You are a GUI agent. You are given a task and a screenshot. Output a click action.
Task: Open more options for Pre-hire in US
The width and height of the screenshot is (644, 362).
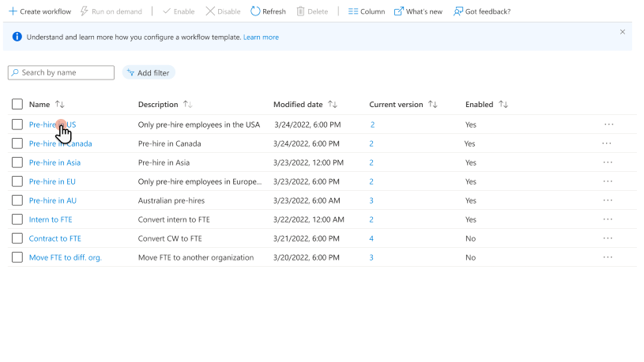coord(609,124)
